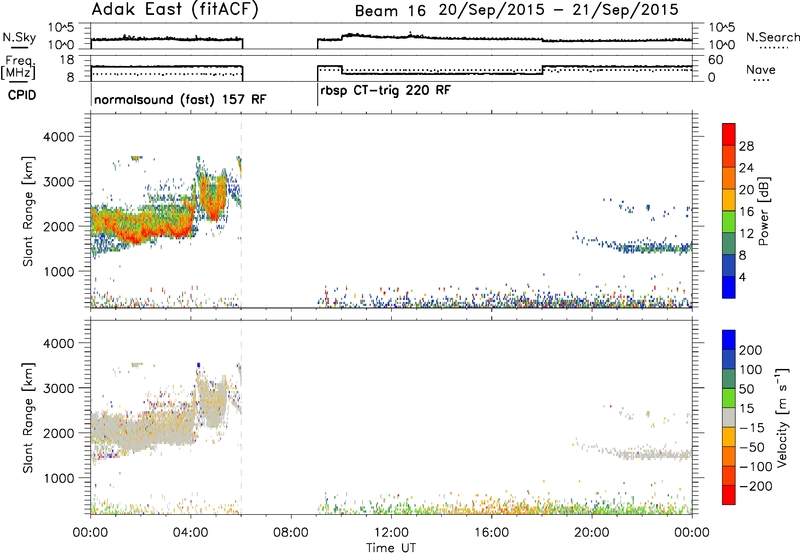The height and width of the screenshot is (554, 800).
Task: Click the date range '20/Sep/2015 - 21/Sep/2015'
Action: coord(559,10)
